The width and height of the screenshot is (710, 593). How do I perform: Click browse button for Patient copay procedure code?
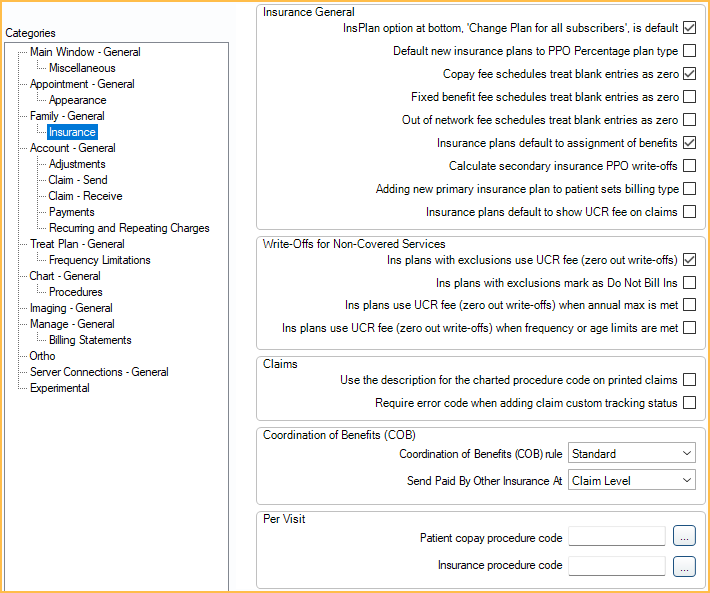(x=684, y=537)
